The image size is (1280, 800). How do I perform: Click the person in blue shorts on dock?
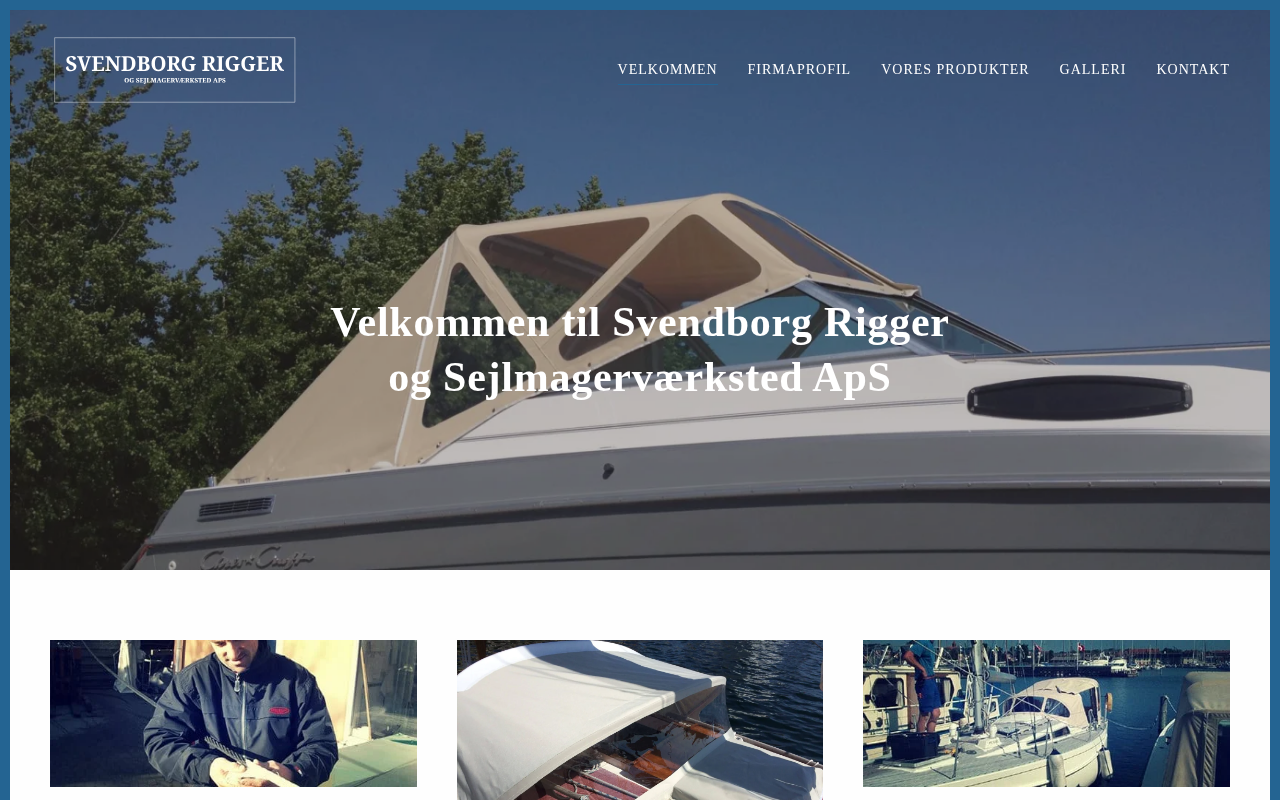coord(924,688)
